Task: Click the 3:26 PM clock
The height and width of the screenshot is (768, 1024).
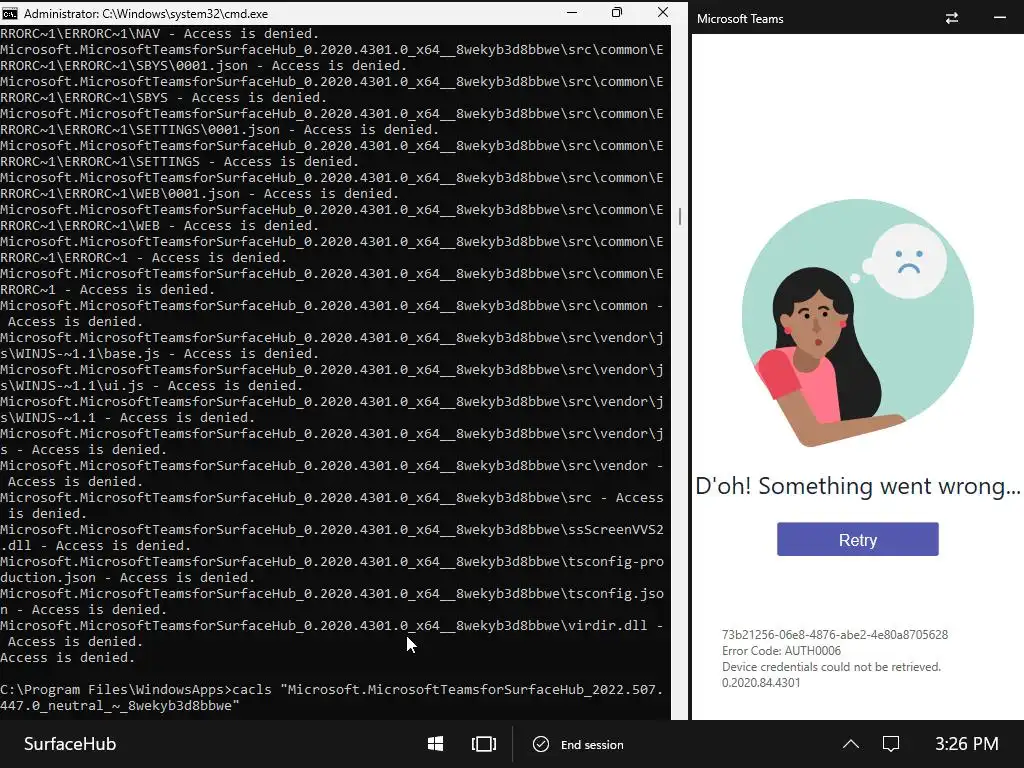Action: pyautogui.click(x=967, y=744)
